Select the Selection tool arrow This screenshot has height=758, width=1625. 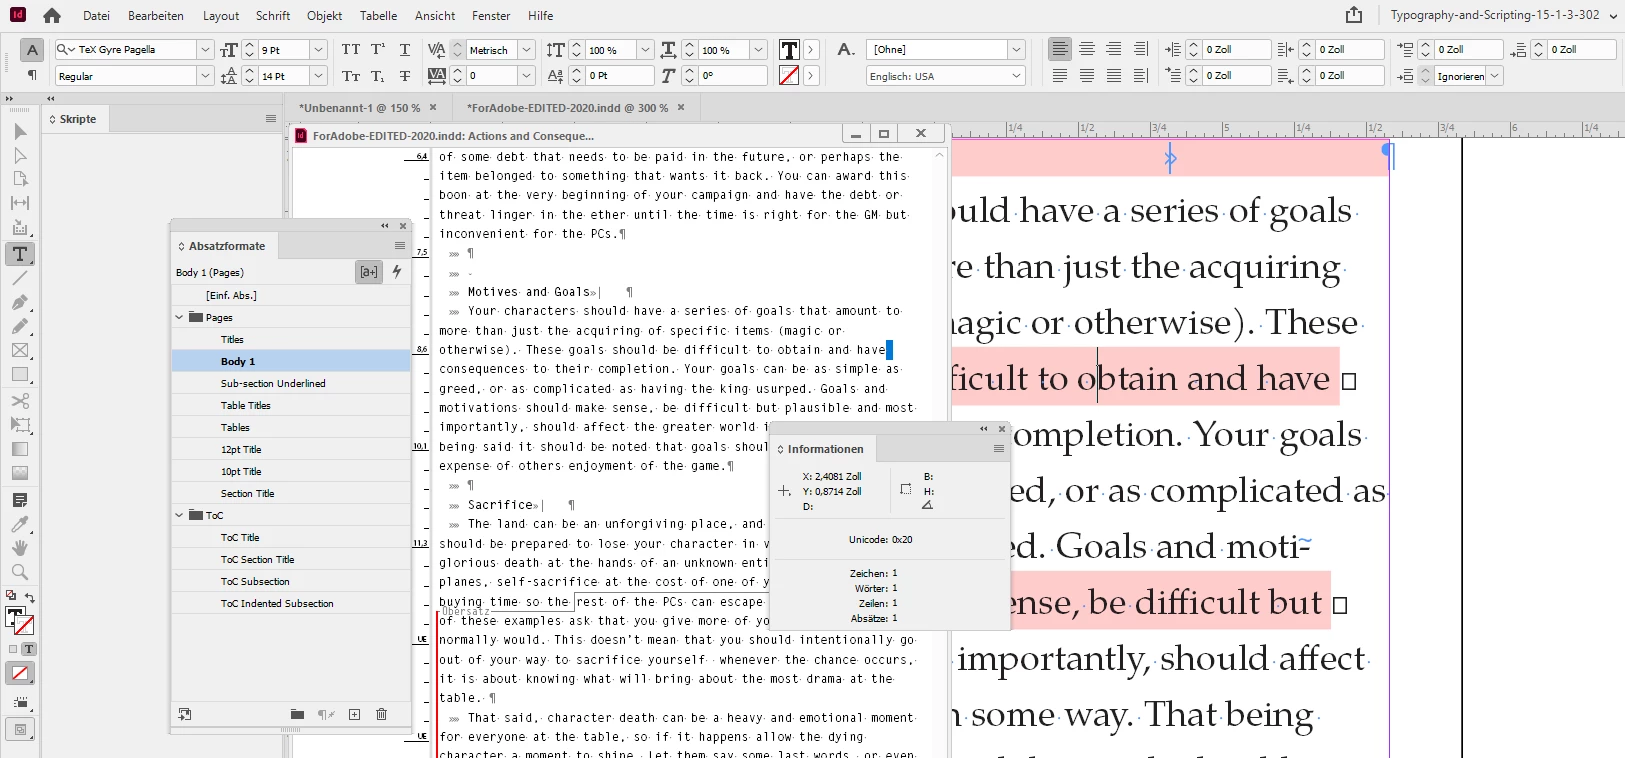tap(20, 132)
